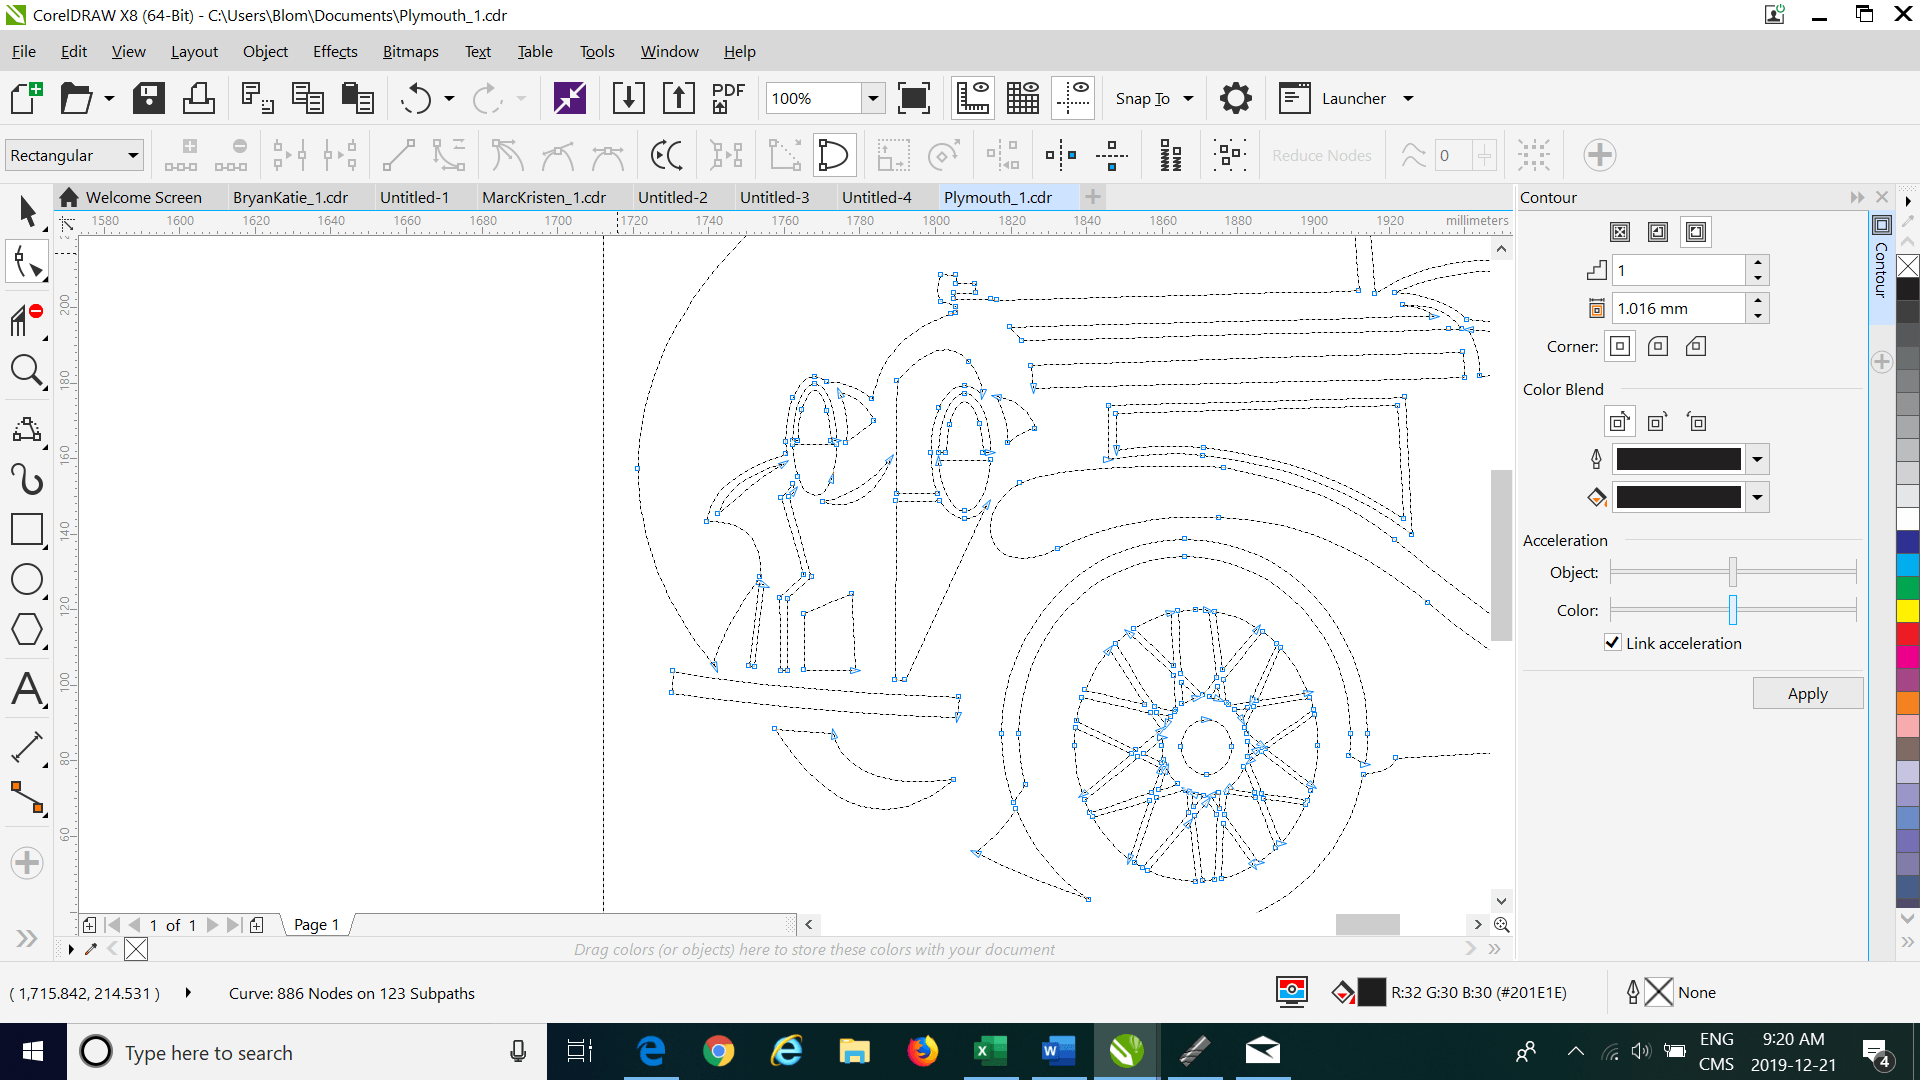Screen dimensions: 1920x1080
Task: Select the Pick tool in toolbox
Action: click(x=27, y=211)
